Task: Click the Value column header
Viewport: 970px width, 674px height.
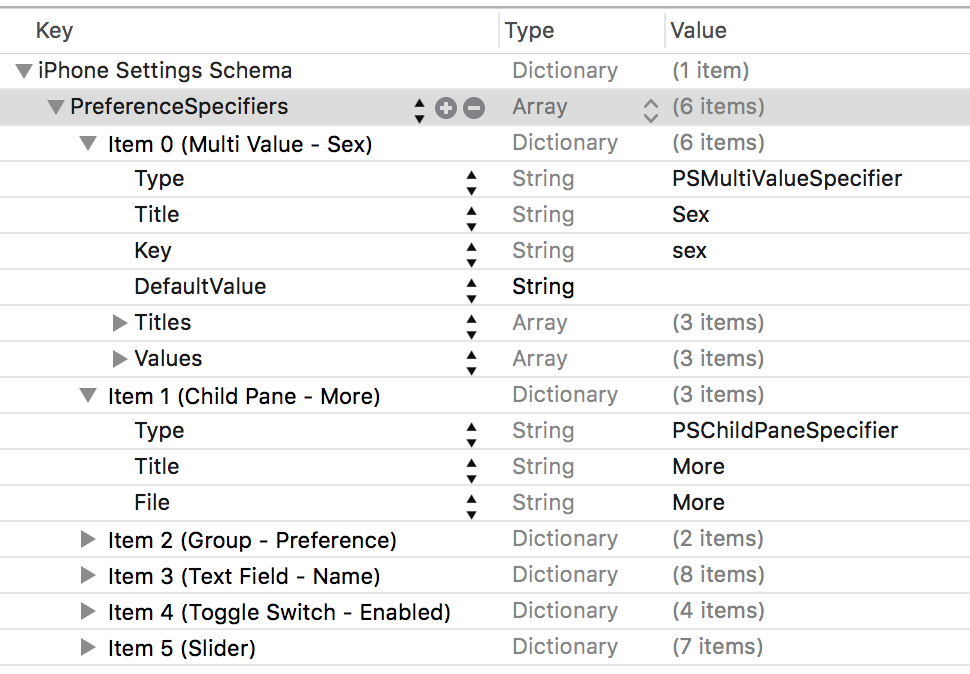Action: pyautogui.click(x=698, y=31)
